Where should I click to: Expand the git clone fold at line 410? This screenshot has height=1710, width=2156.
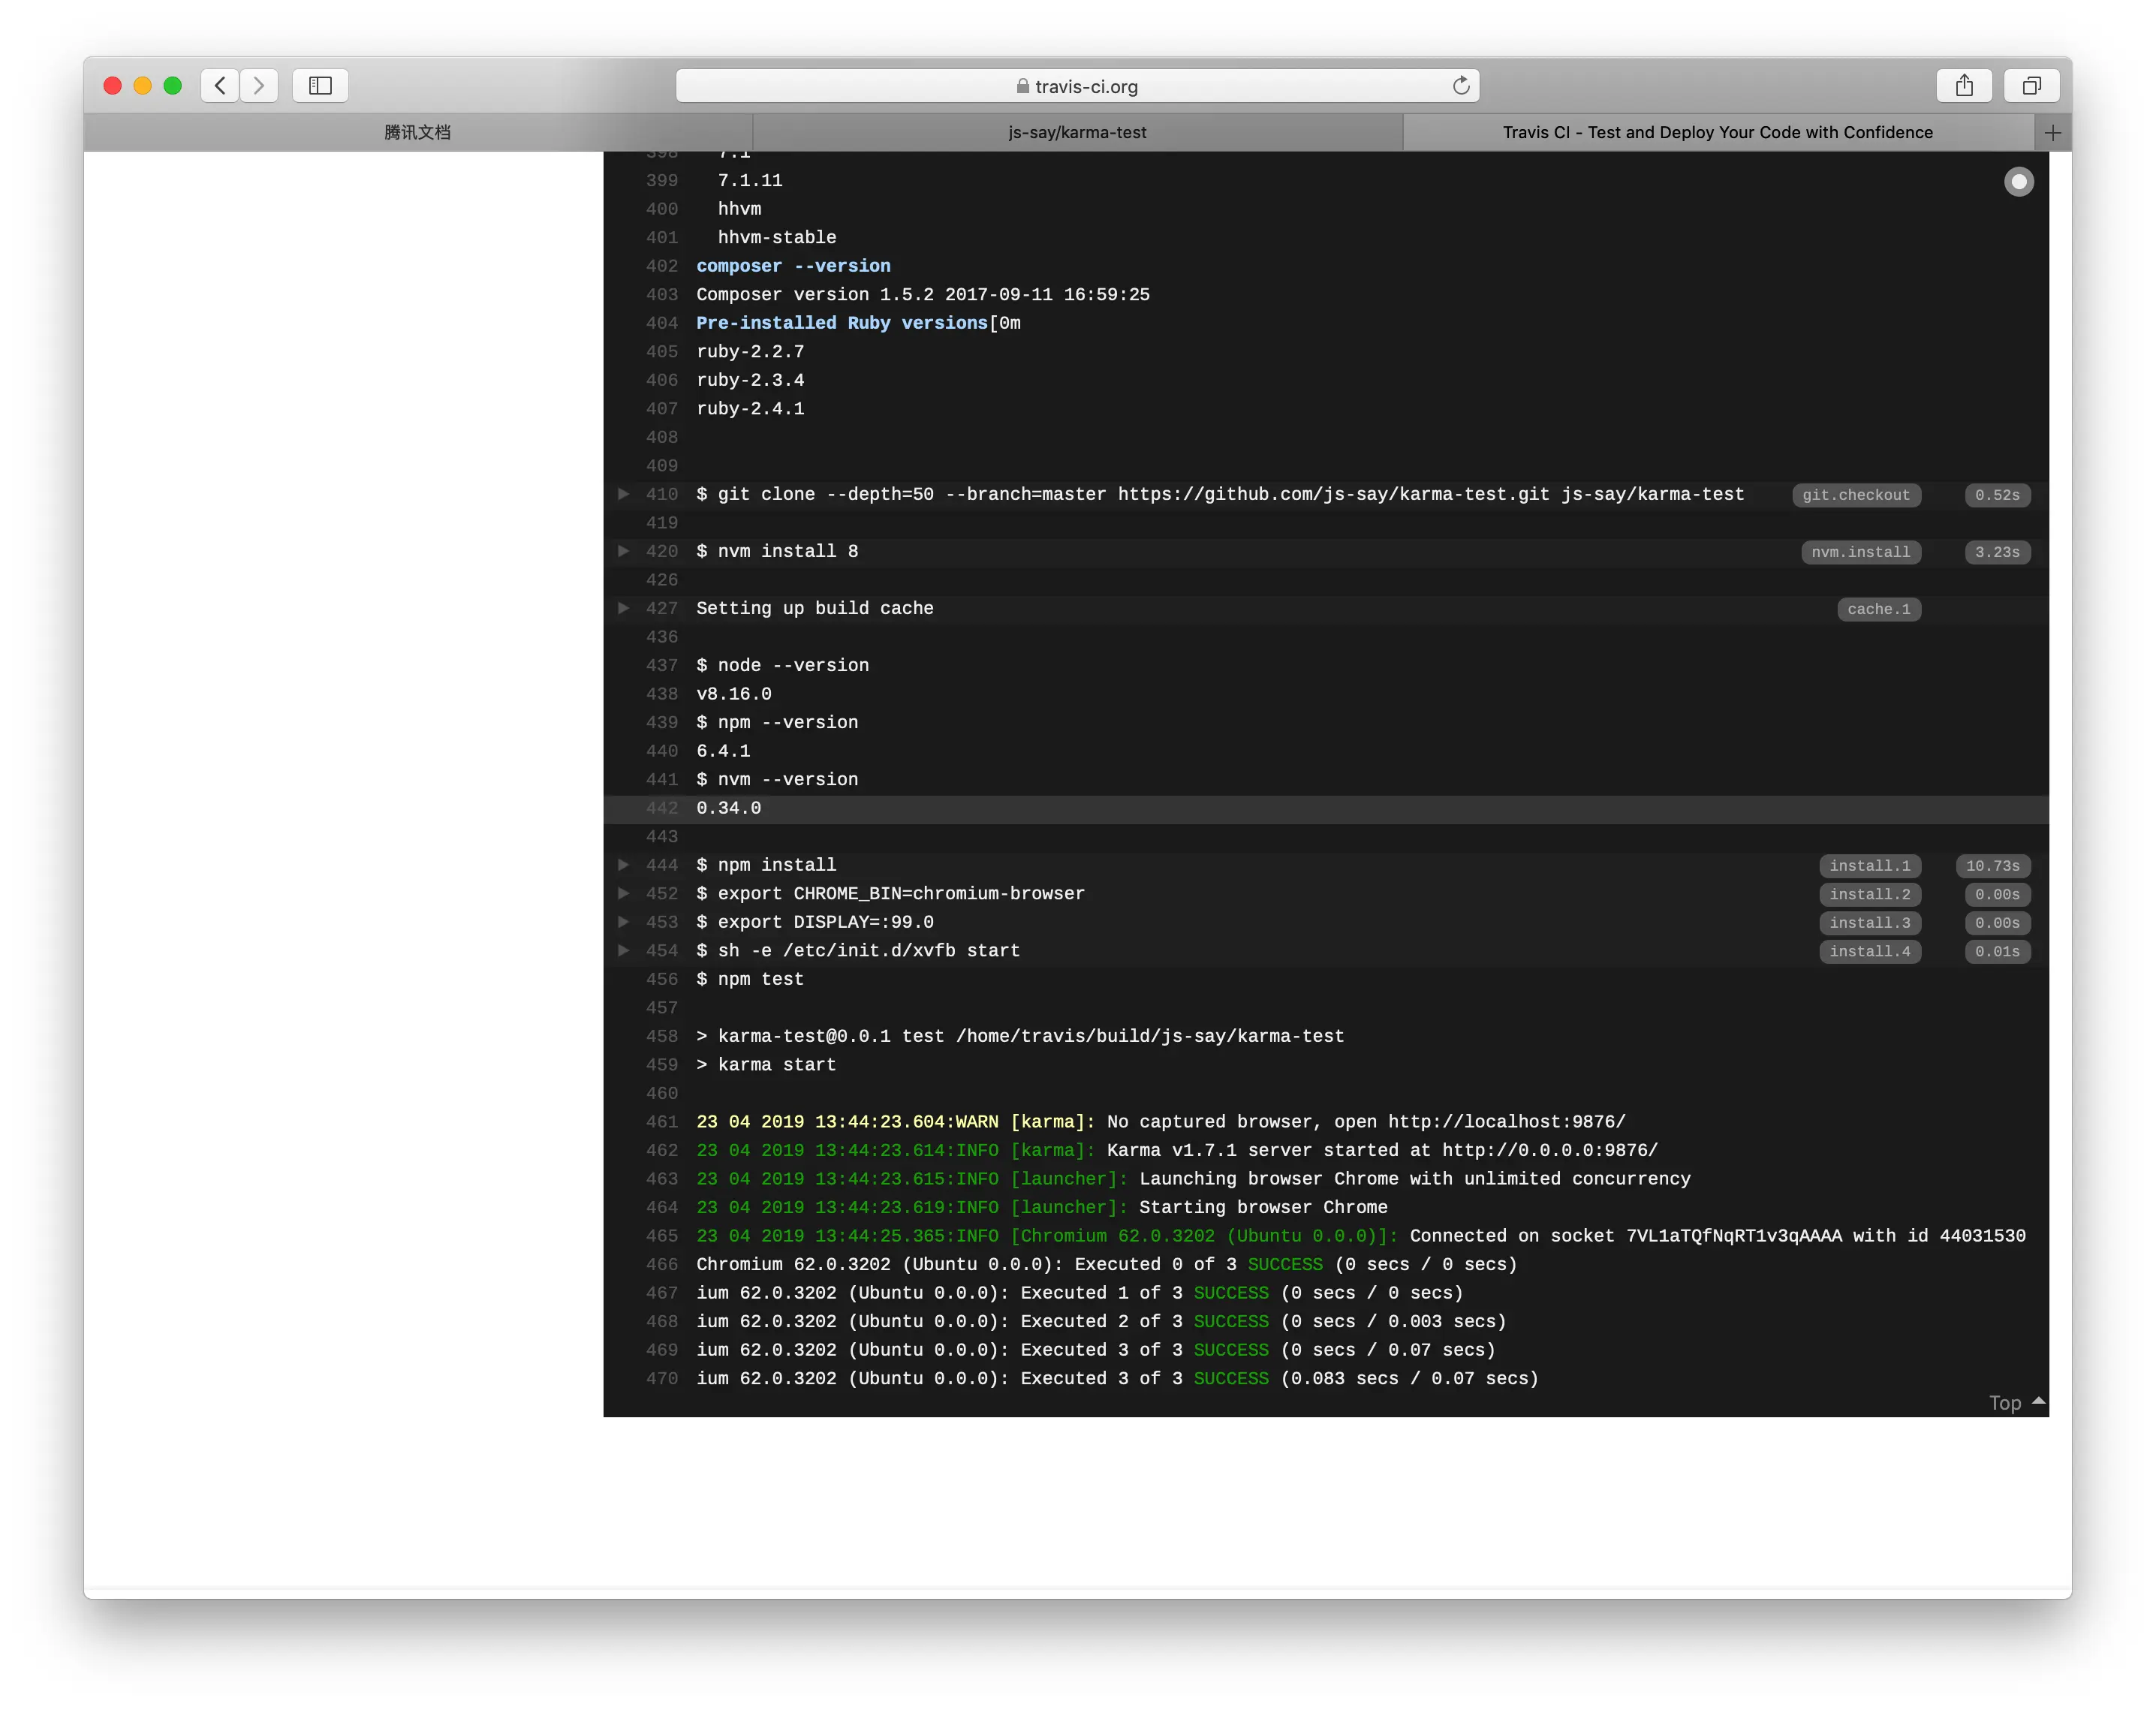point(623,494)
